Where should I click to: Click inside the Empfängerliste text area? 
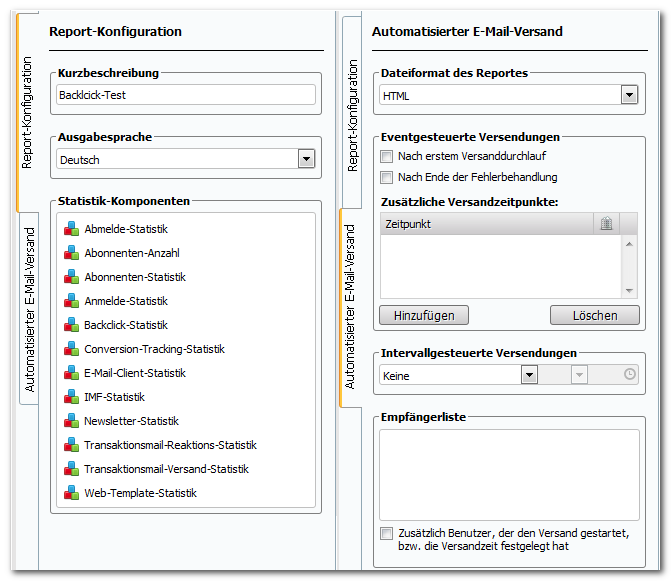509,475
